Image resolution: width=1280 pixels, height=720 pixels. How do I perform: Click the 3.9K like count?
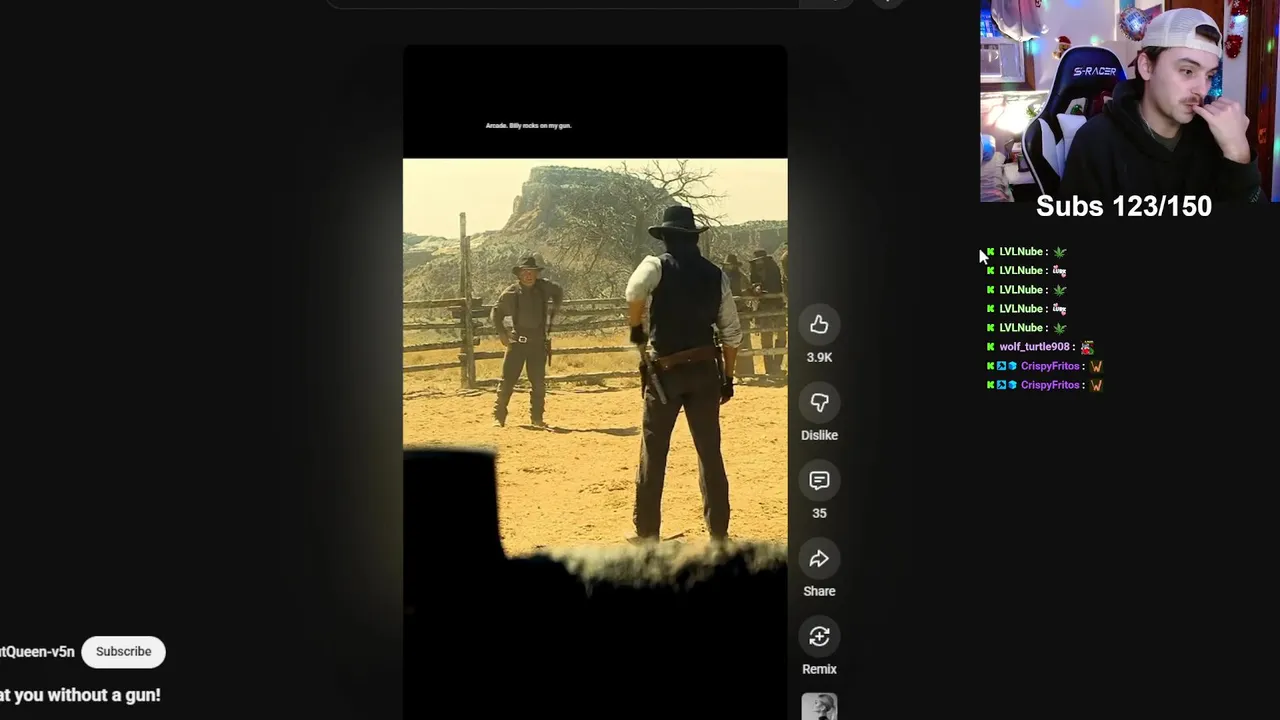819,357
